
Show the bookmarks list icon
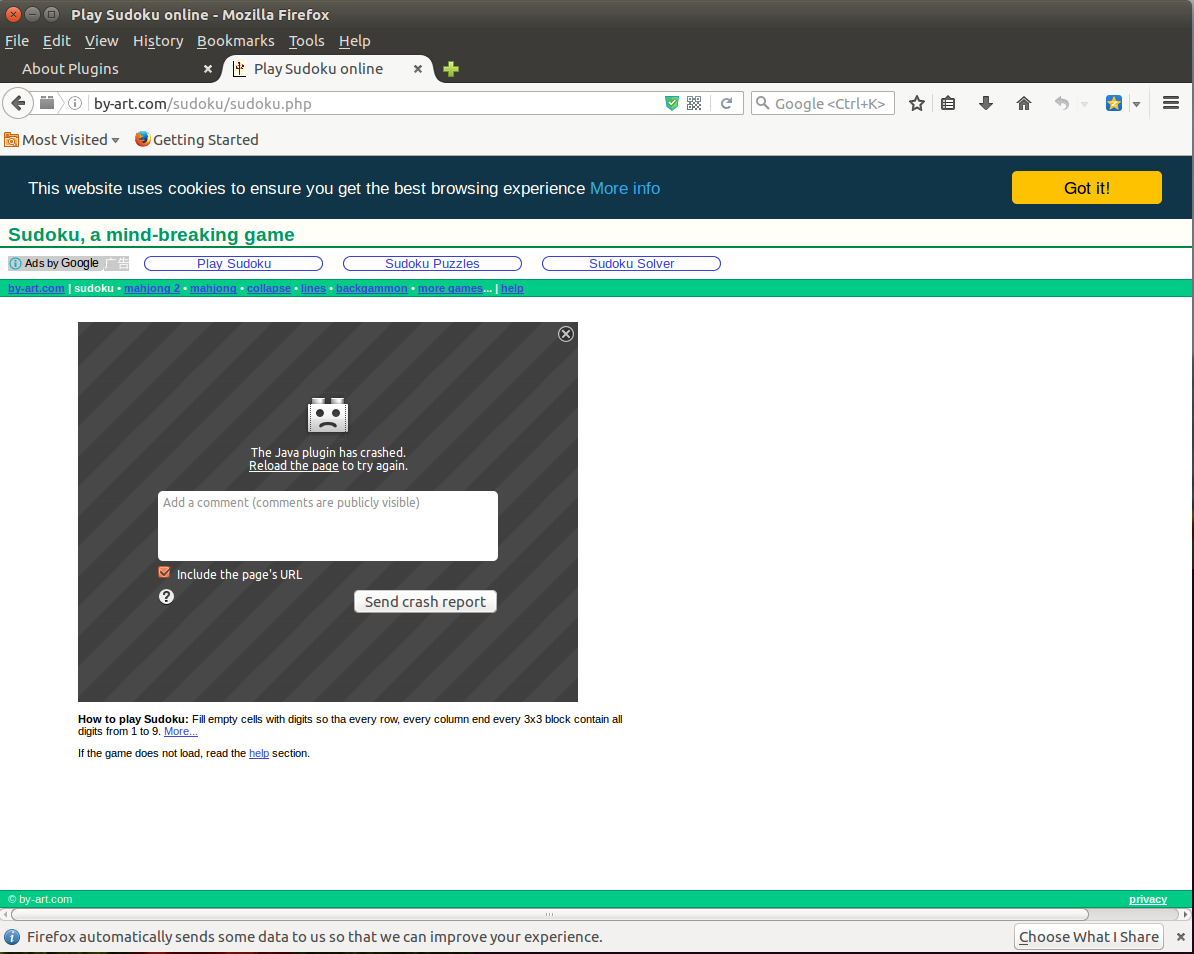tap(948, 103)
